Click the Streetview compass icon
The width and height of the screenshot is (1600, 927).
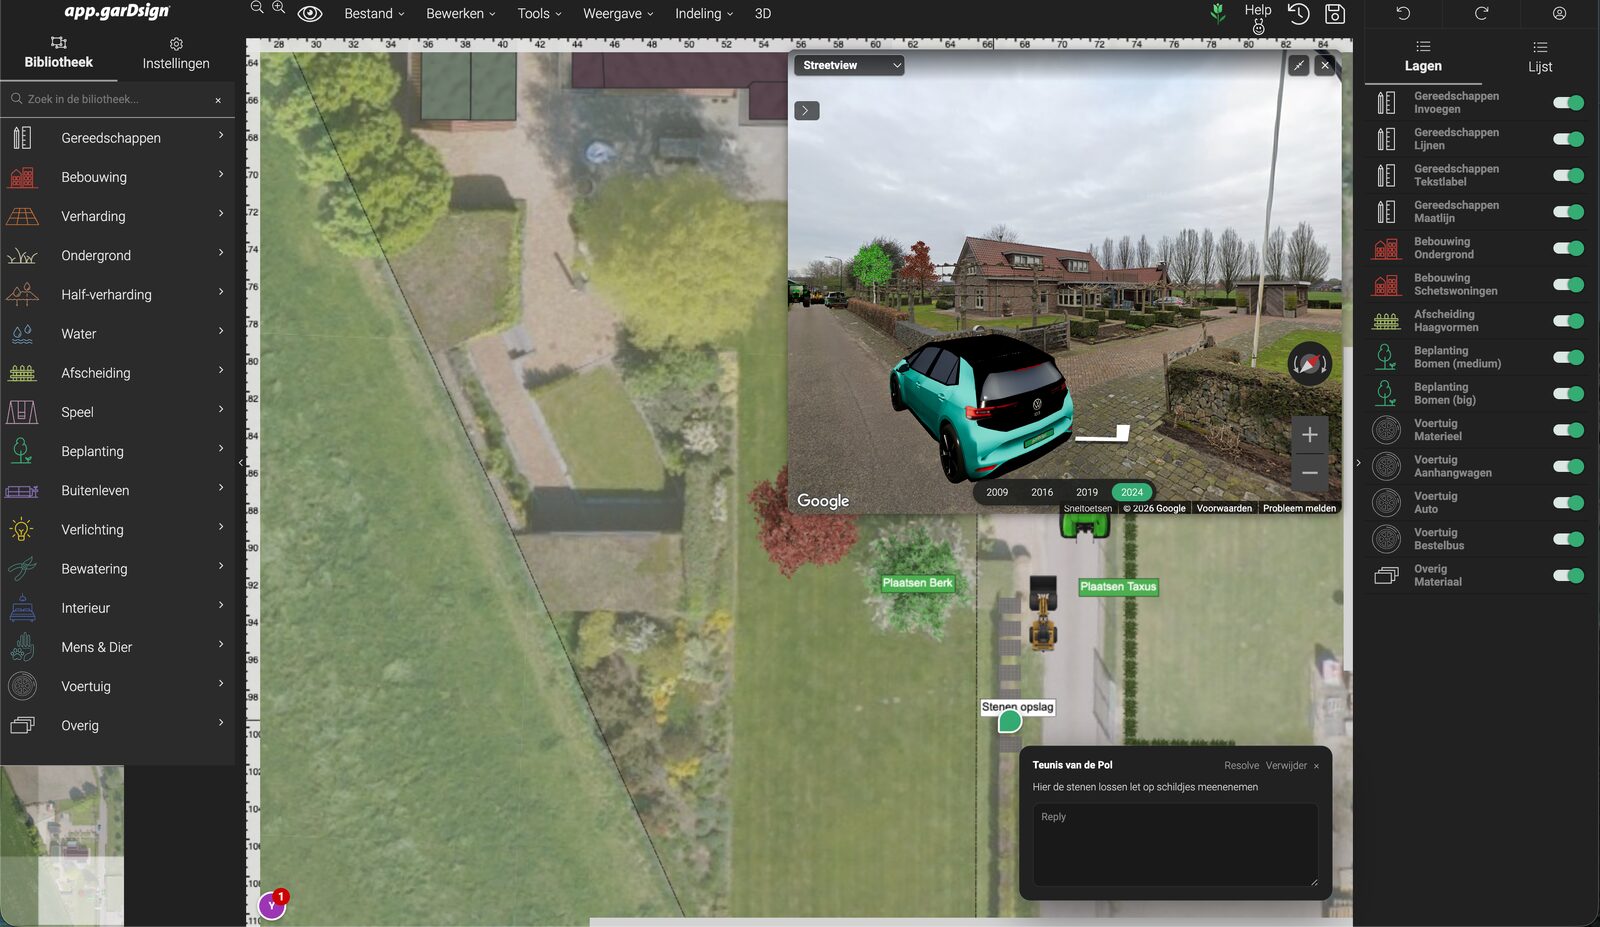point(1309,364)
